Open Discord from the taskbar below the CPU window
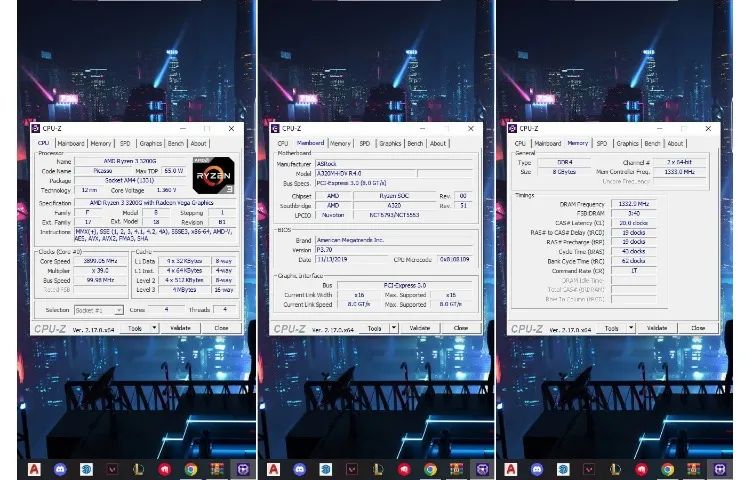This screenshot has height=480, width=749. pyautogui.click(x=61, y=469)
